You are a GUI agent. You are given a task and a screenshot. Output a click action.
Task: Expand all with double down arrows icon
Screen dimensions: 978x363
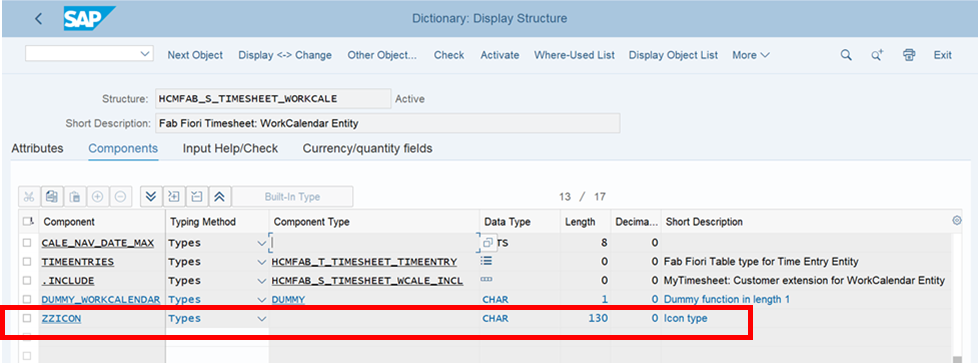[x=150, y=196]
